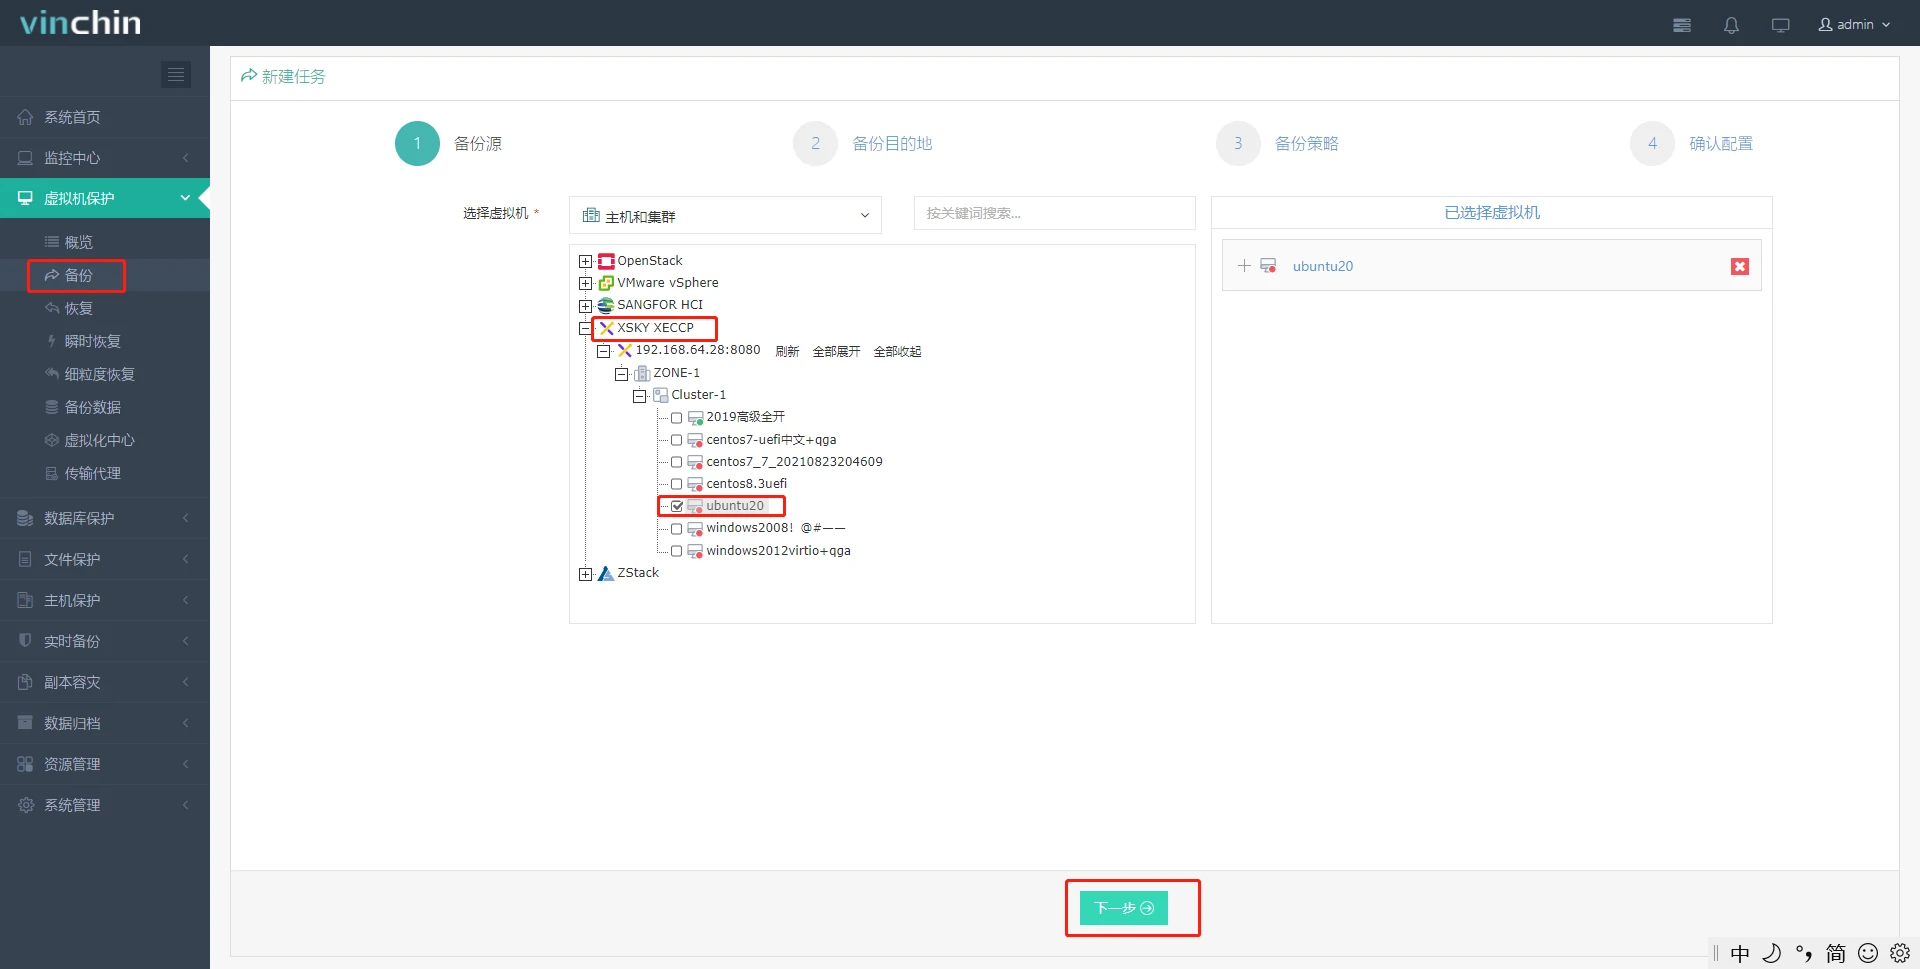Expand the VMware vSphere tree node
Viewport: 1920px width, 969px height.
[586, 283]
